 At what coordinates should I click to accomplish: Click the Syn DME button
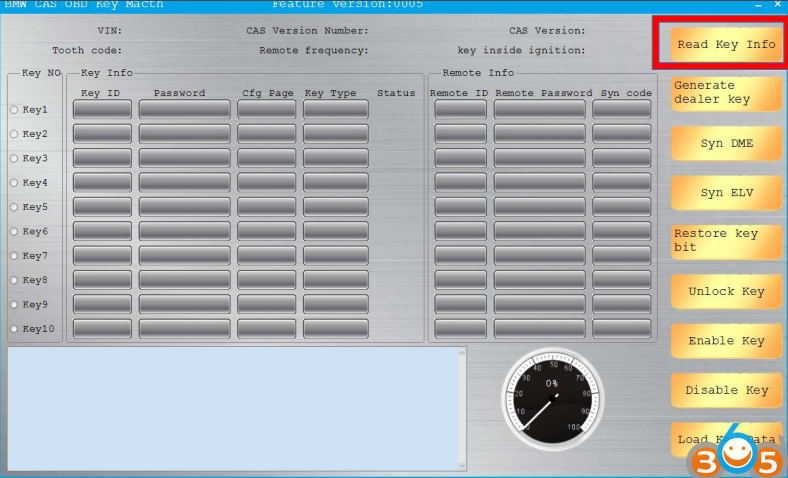(726, 143)
